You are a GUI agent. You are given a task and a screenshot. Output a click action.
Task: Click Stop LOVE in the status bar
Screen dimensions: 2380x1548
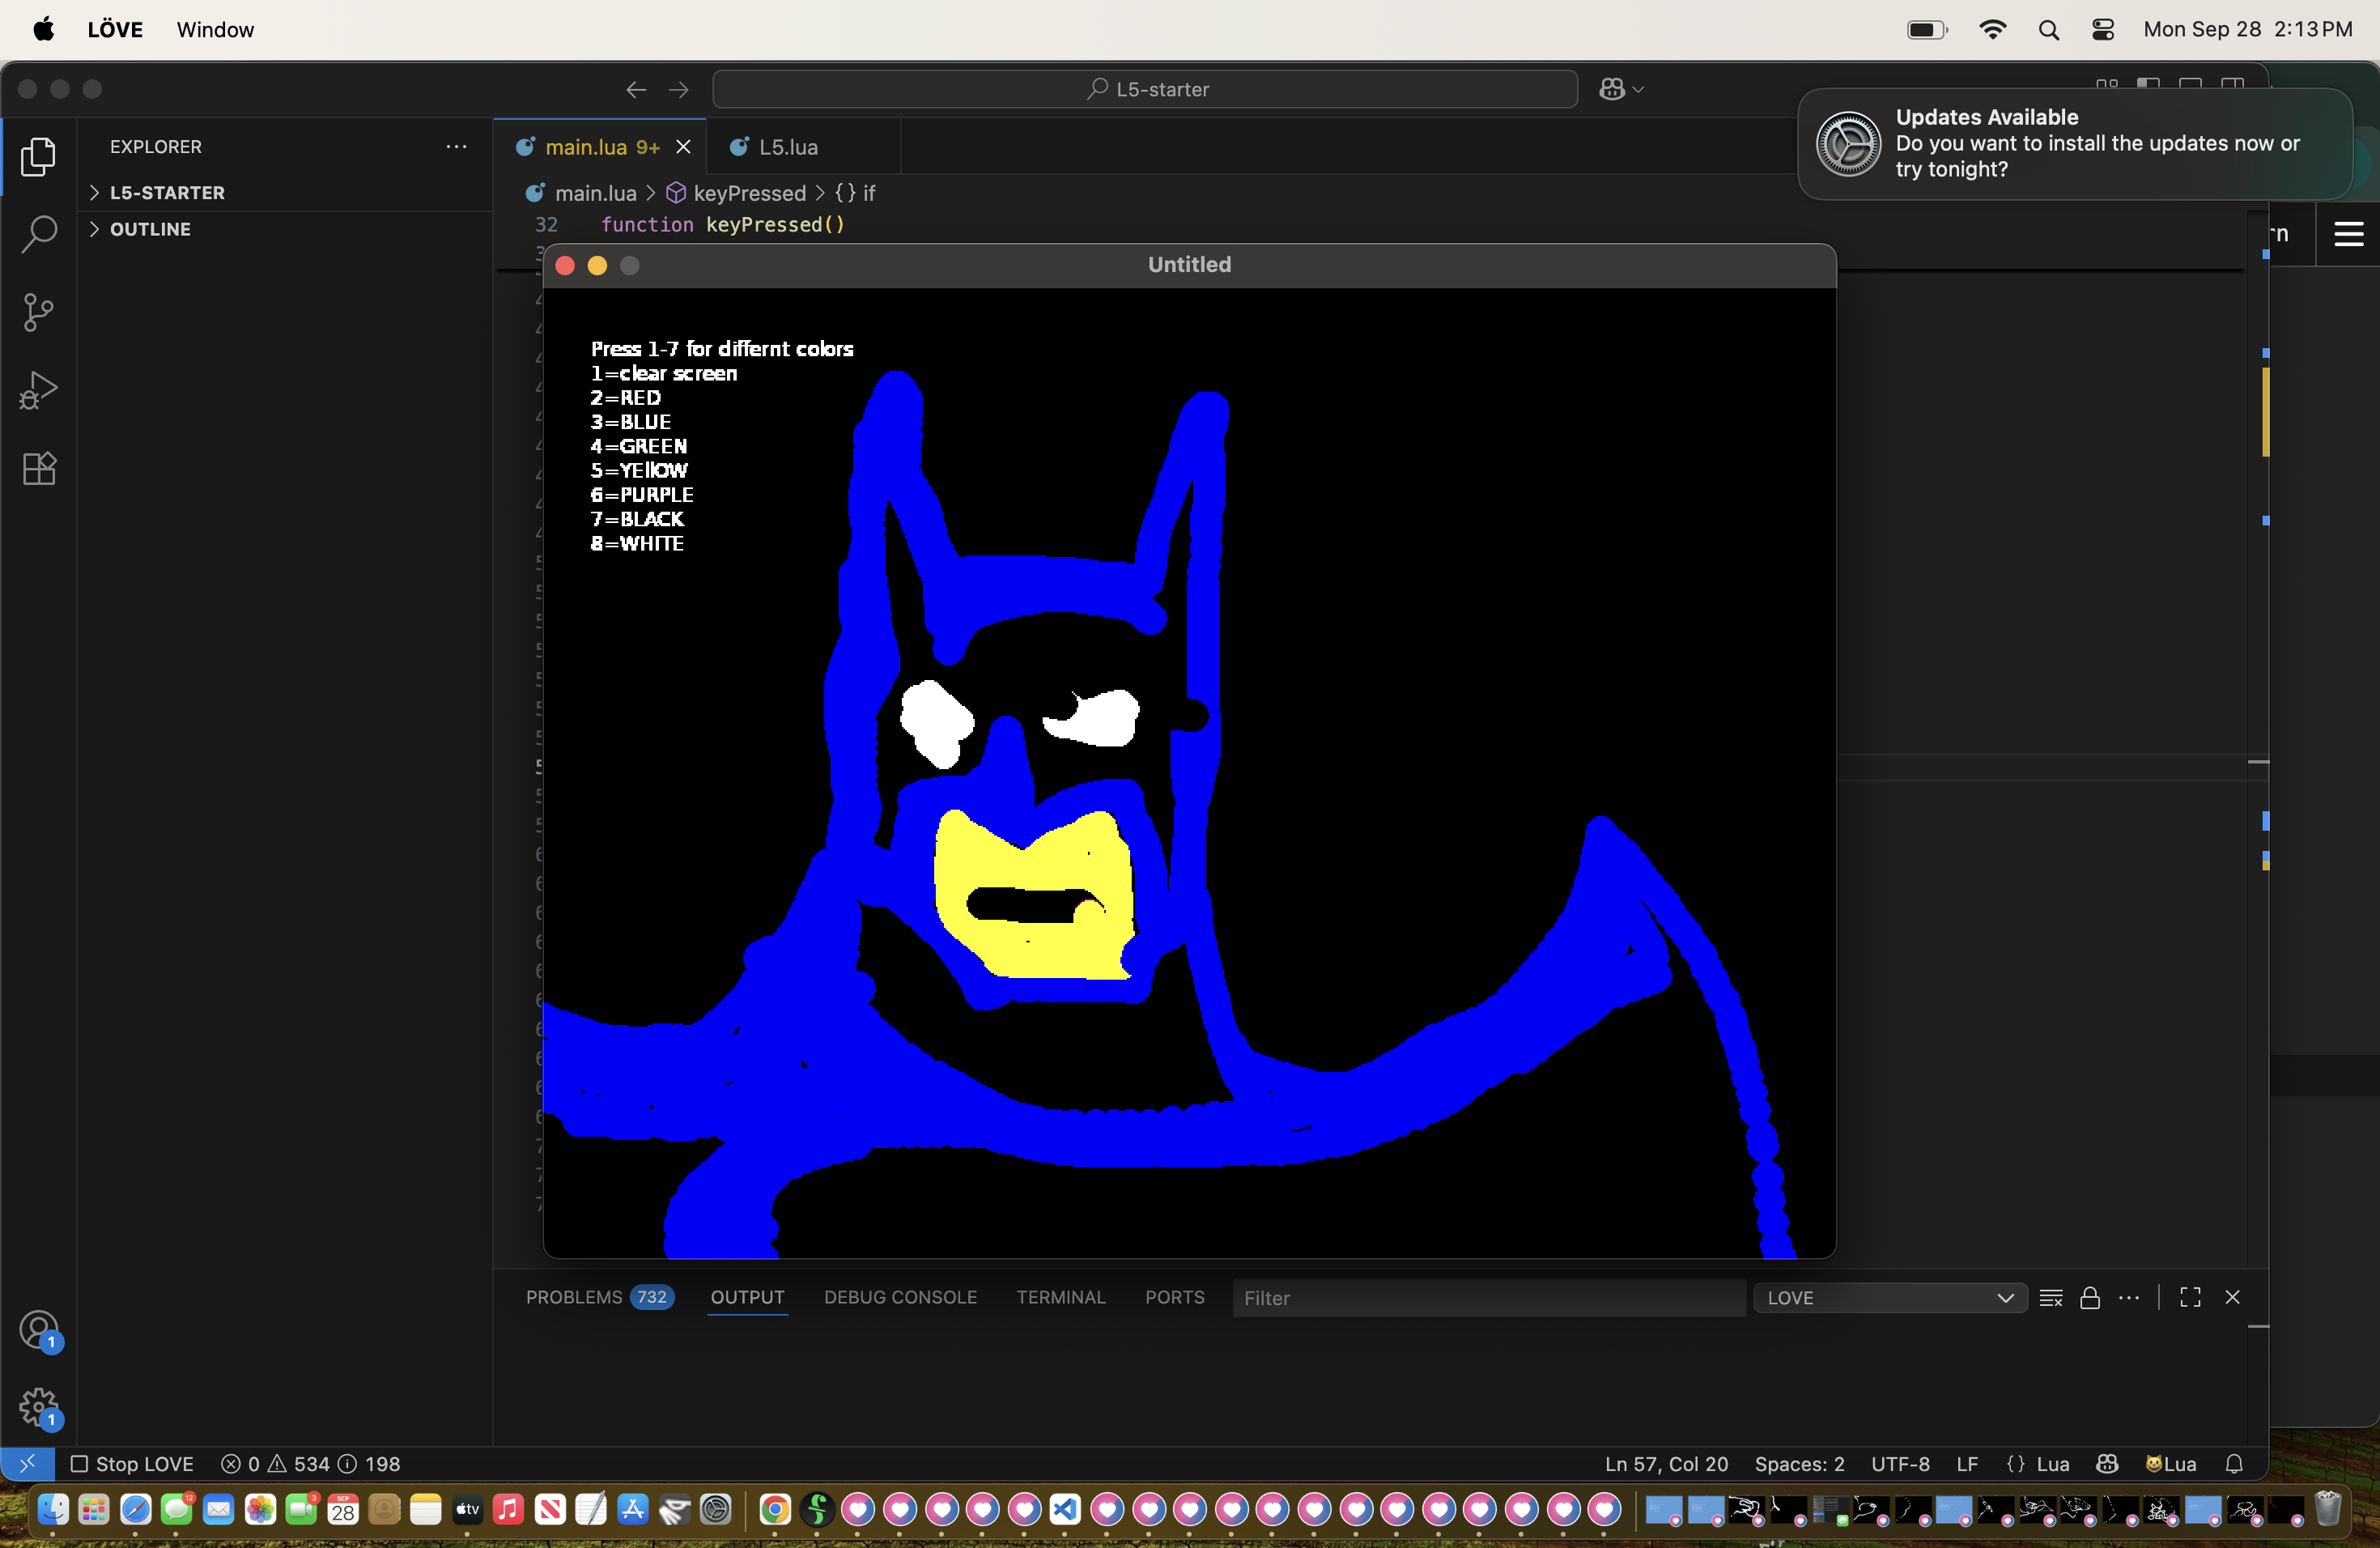pyautogui.click(x=132, y=1463)
